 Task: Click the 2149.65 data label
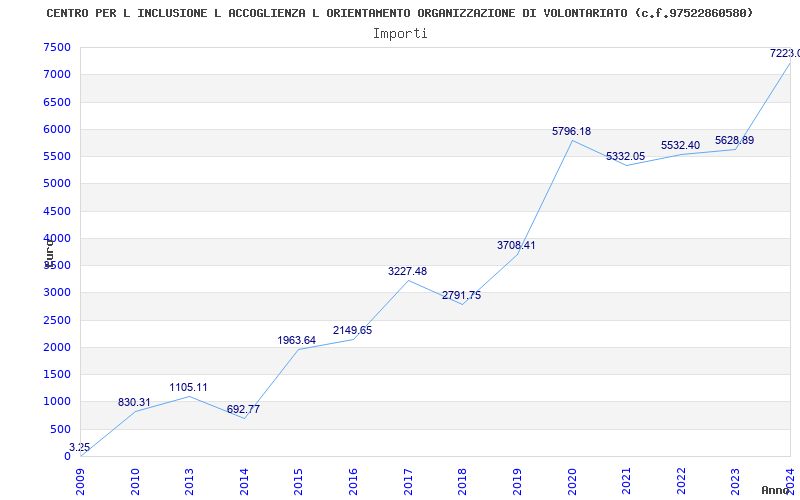(x=353, y=330)
